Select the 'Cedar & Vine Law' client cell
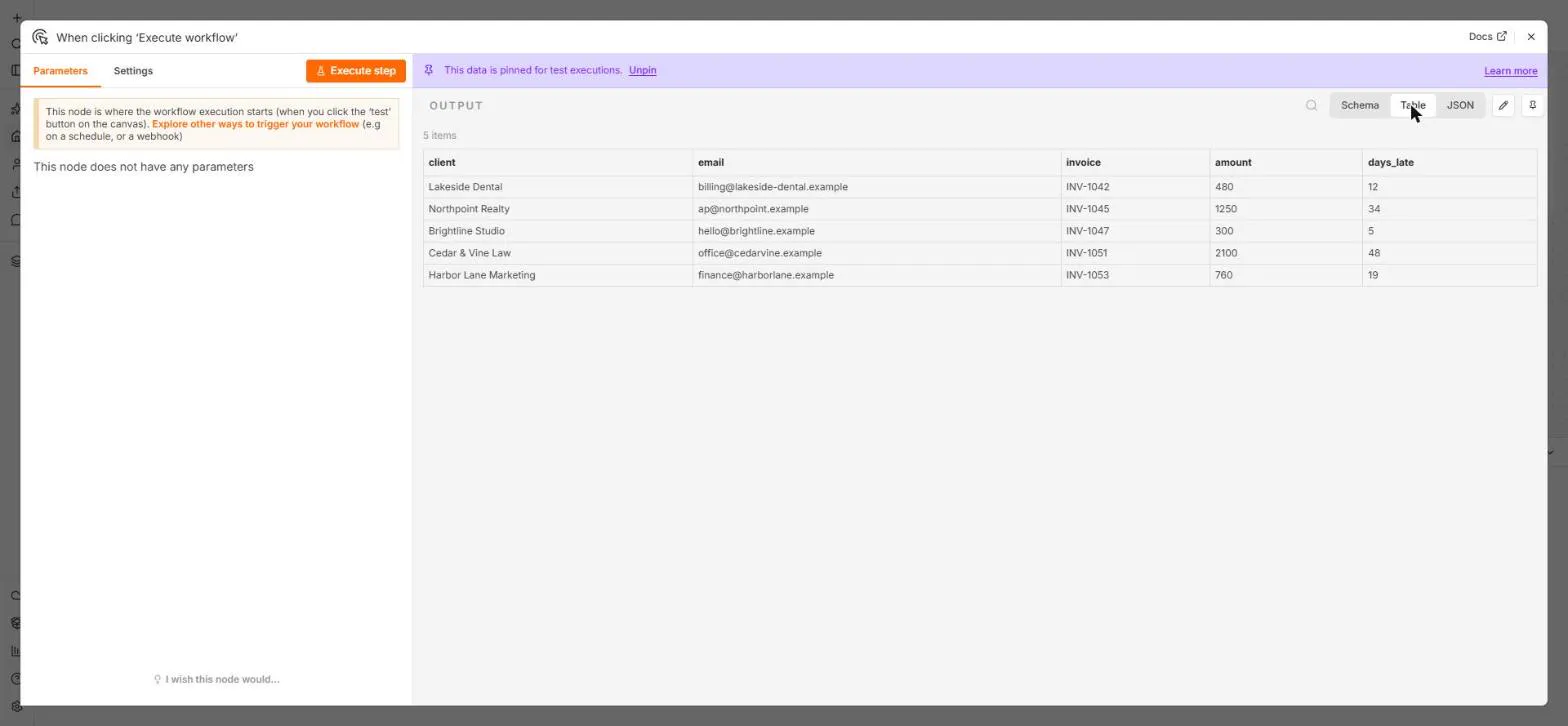The image size is (1568, 726). [557, 253]
